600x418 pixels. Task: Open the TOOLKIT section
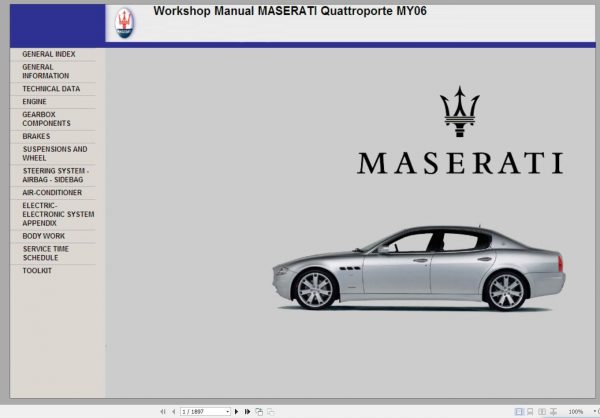tap(37, 271)
